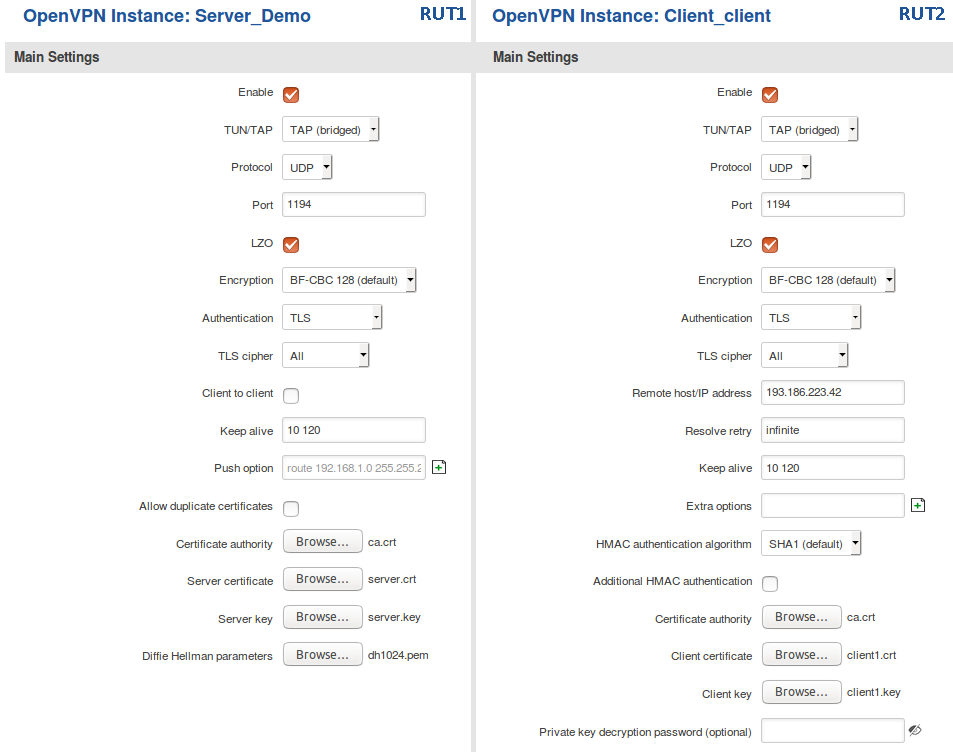
Task: Click the dh1024.pem file name
Action: 398,655
